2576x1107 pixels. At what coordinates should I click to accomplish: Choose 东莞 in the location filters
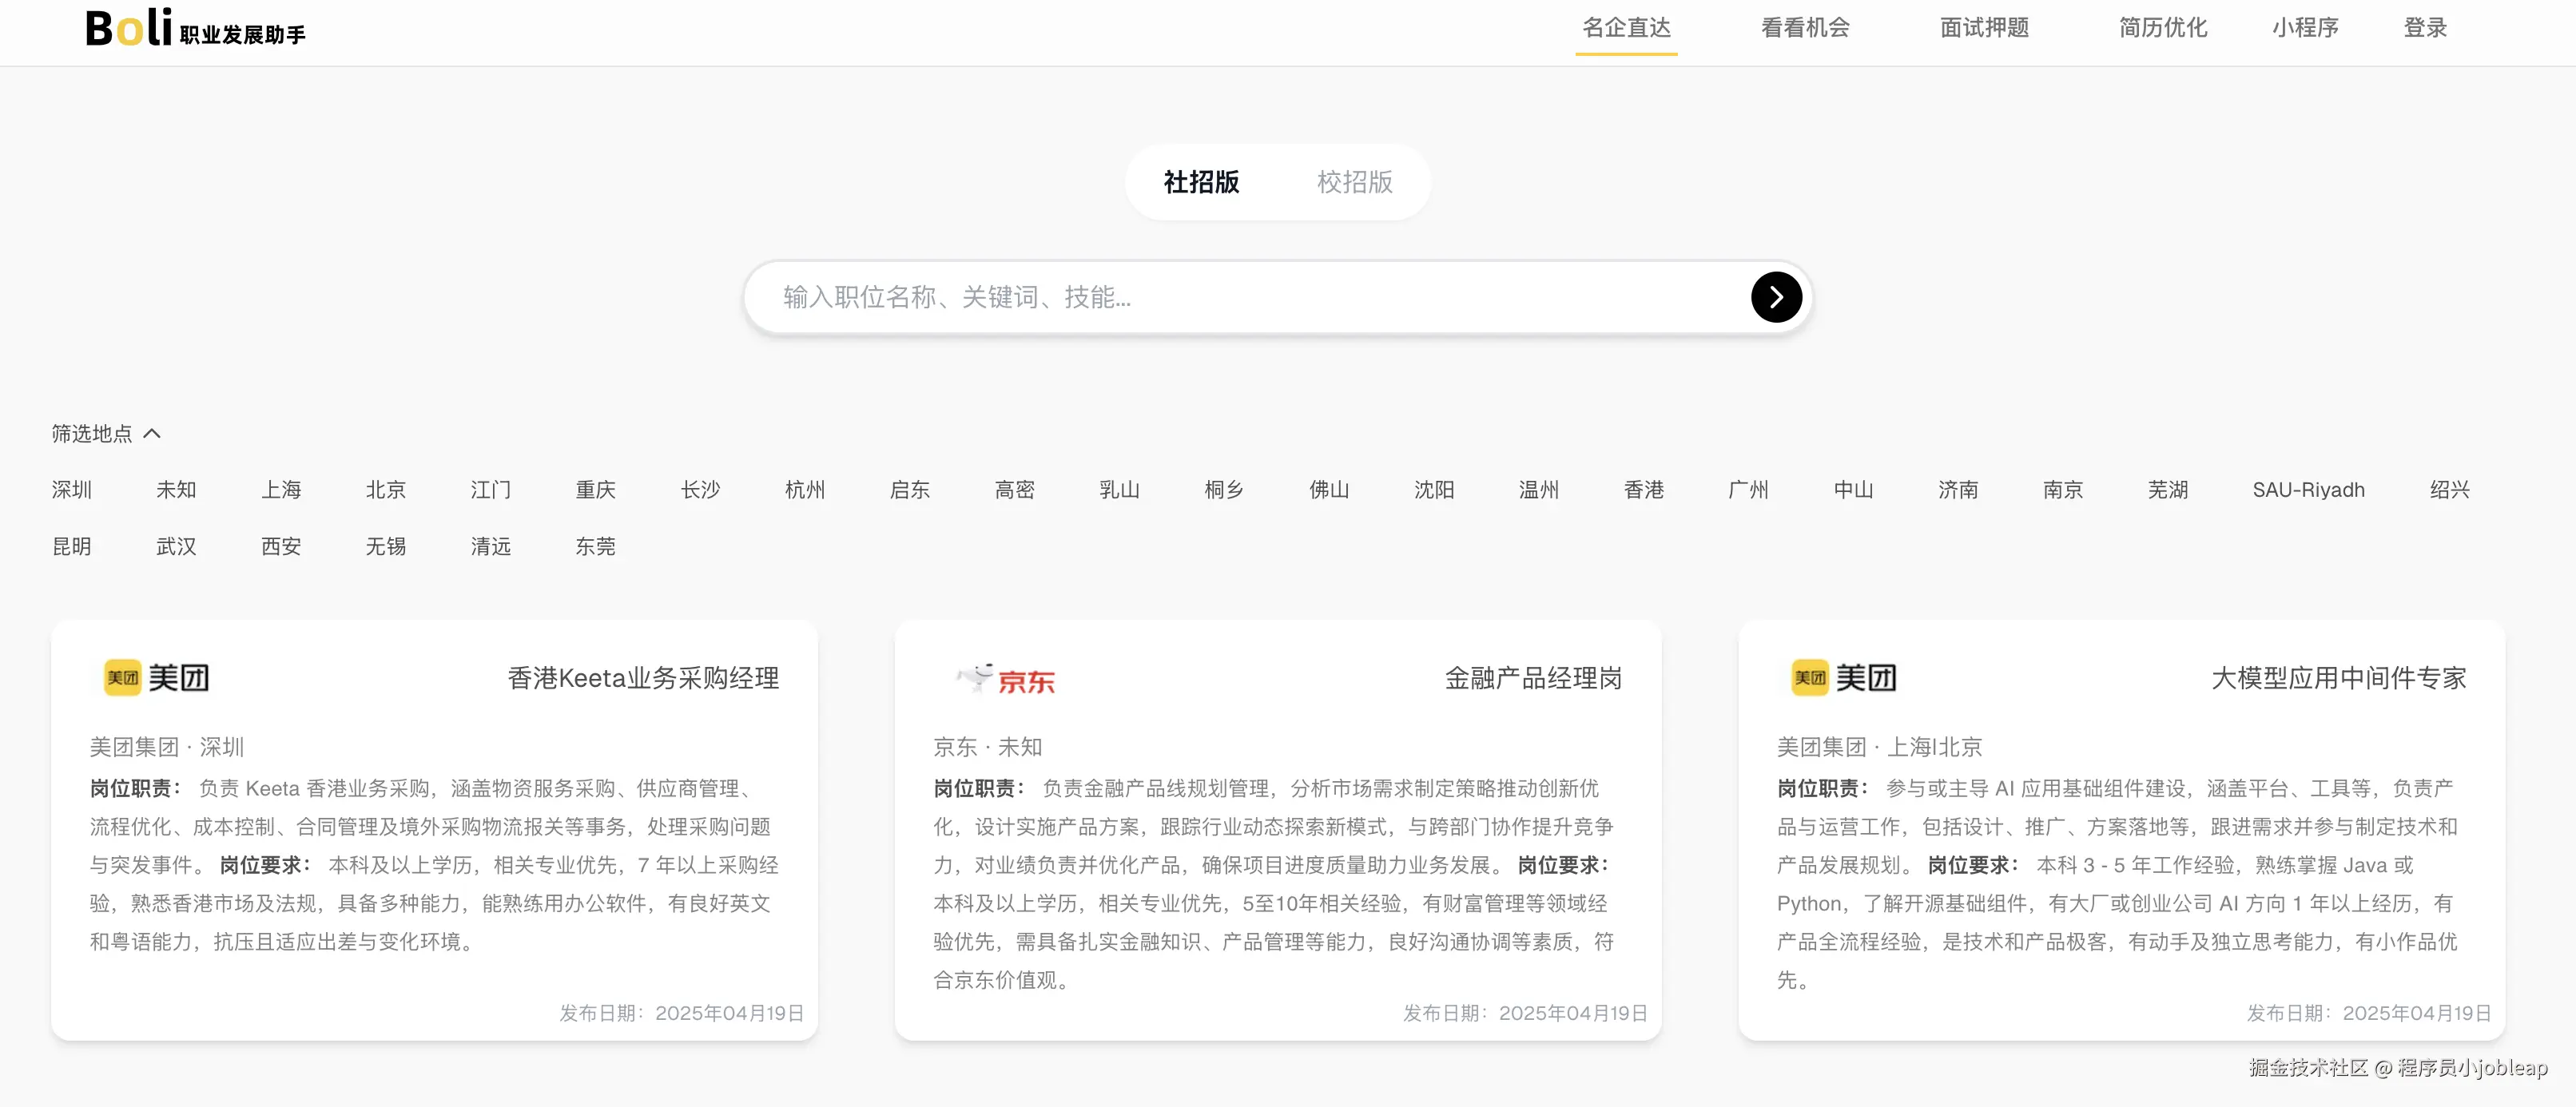click(x=595, y=547)
